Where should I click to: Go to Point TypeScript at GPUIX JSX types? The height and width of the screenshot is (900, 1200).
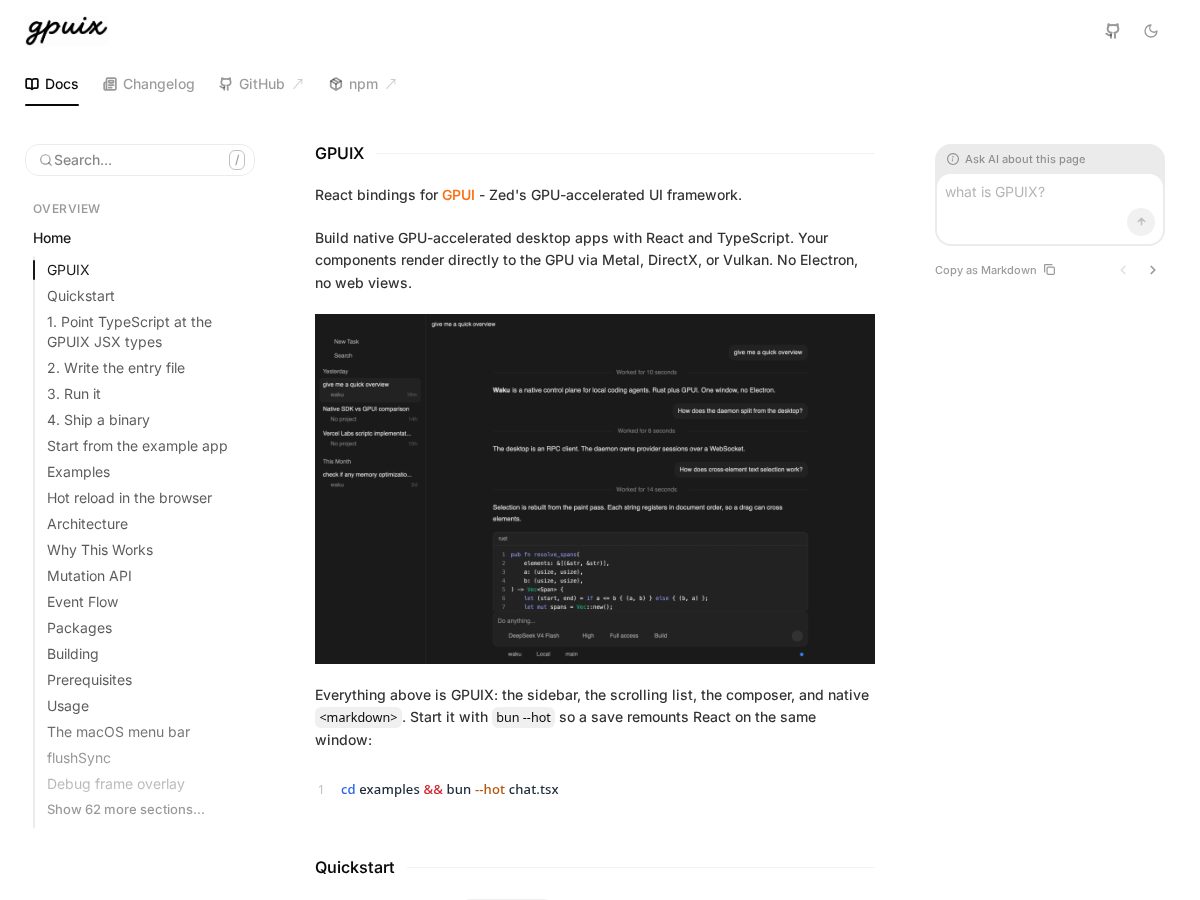130,332
